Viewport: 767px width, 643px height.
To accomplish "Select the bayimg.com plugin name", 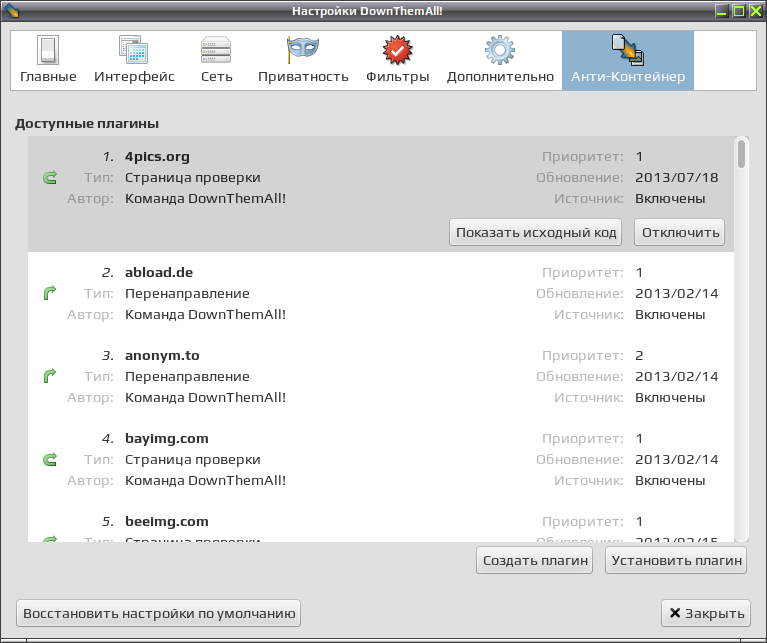I will pyautogui.click(x=166, y=439).
